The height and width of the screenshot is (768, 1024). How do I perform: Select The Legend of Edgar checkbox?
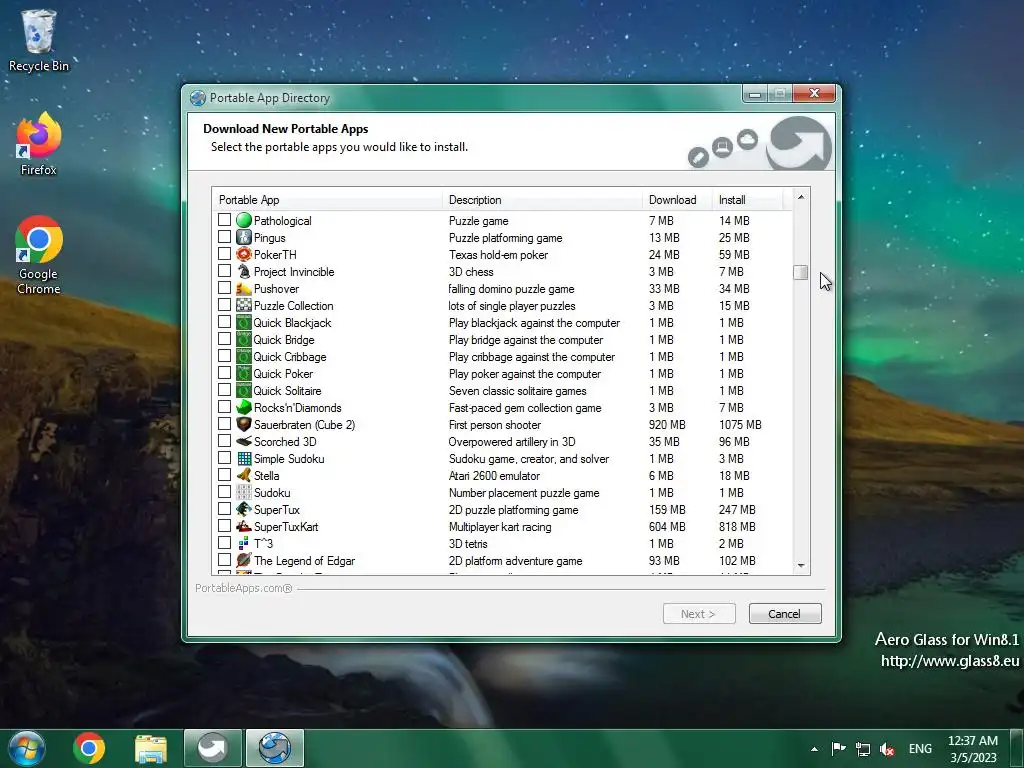224,560
